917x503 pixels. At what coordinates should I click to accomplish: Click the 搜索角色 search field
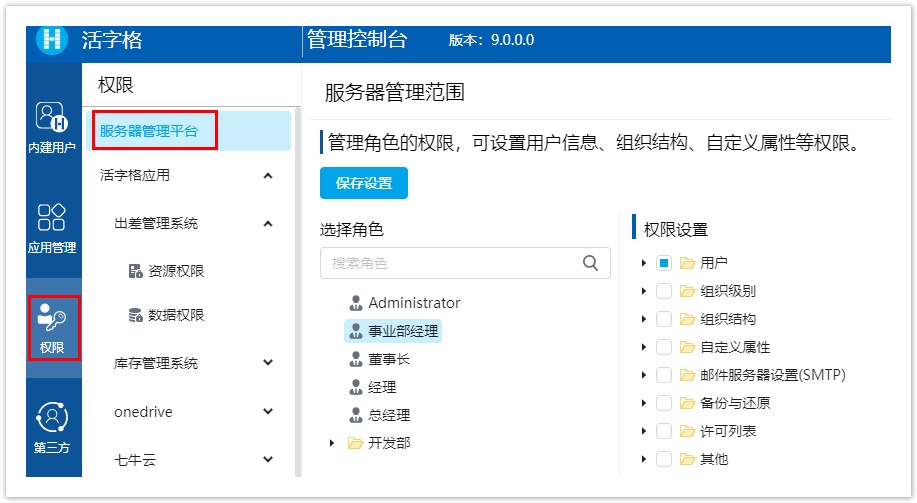452,263
